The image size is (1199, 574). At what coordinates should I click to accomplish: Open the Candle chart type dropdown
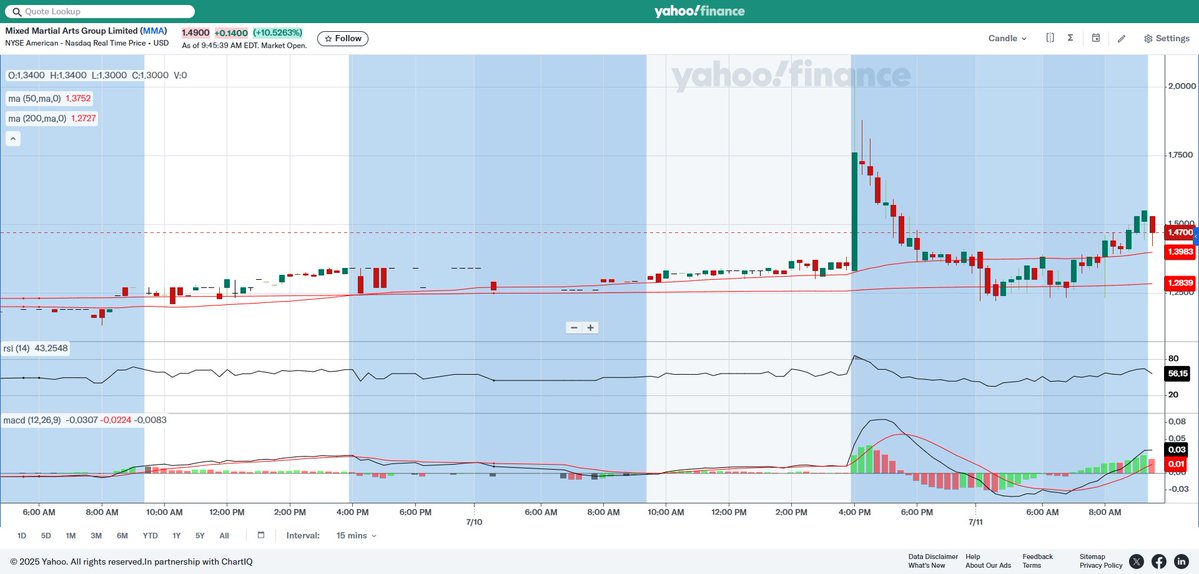[x=1007, y=38]
